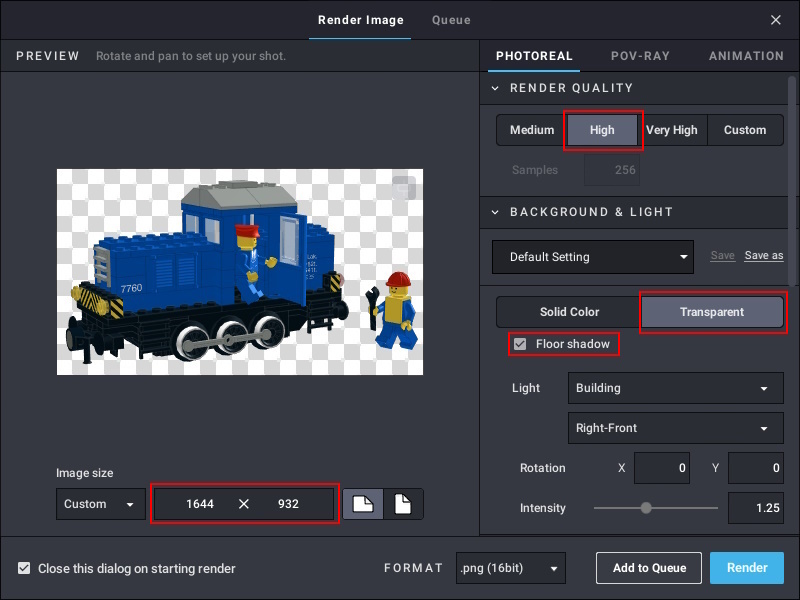
Task: Select Solid Color background
Action: tap(569, 312)
